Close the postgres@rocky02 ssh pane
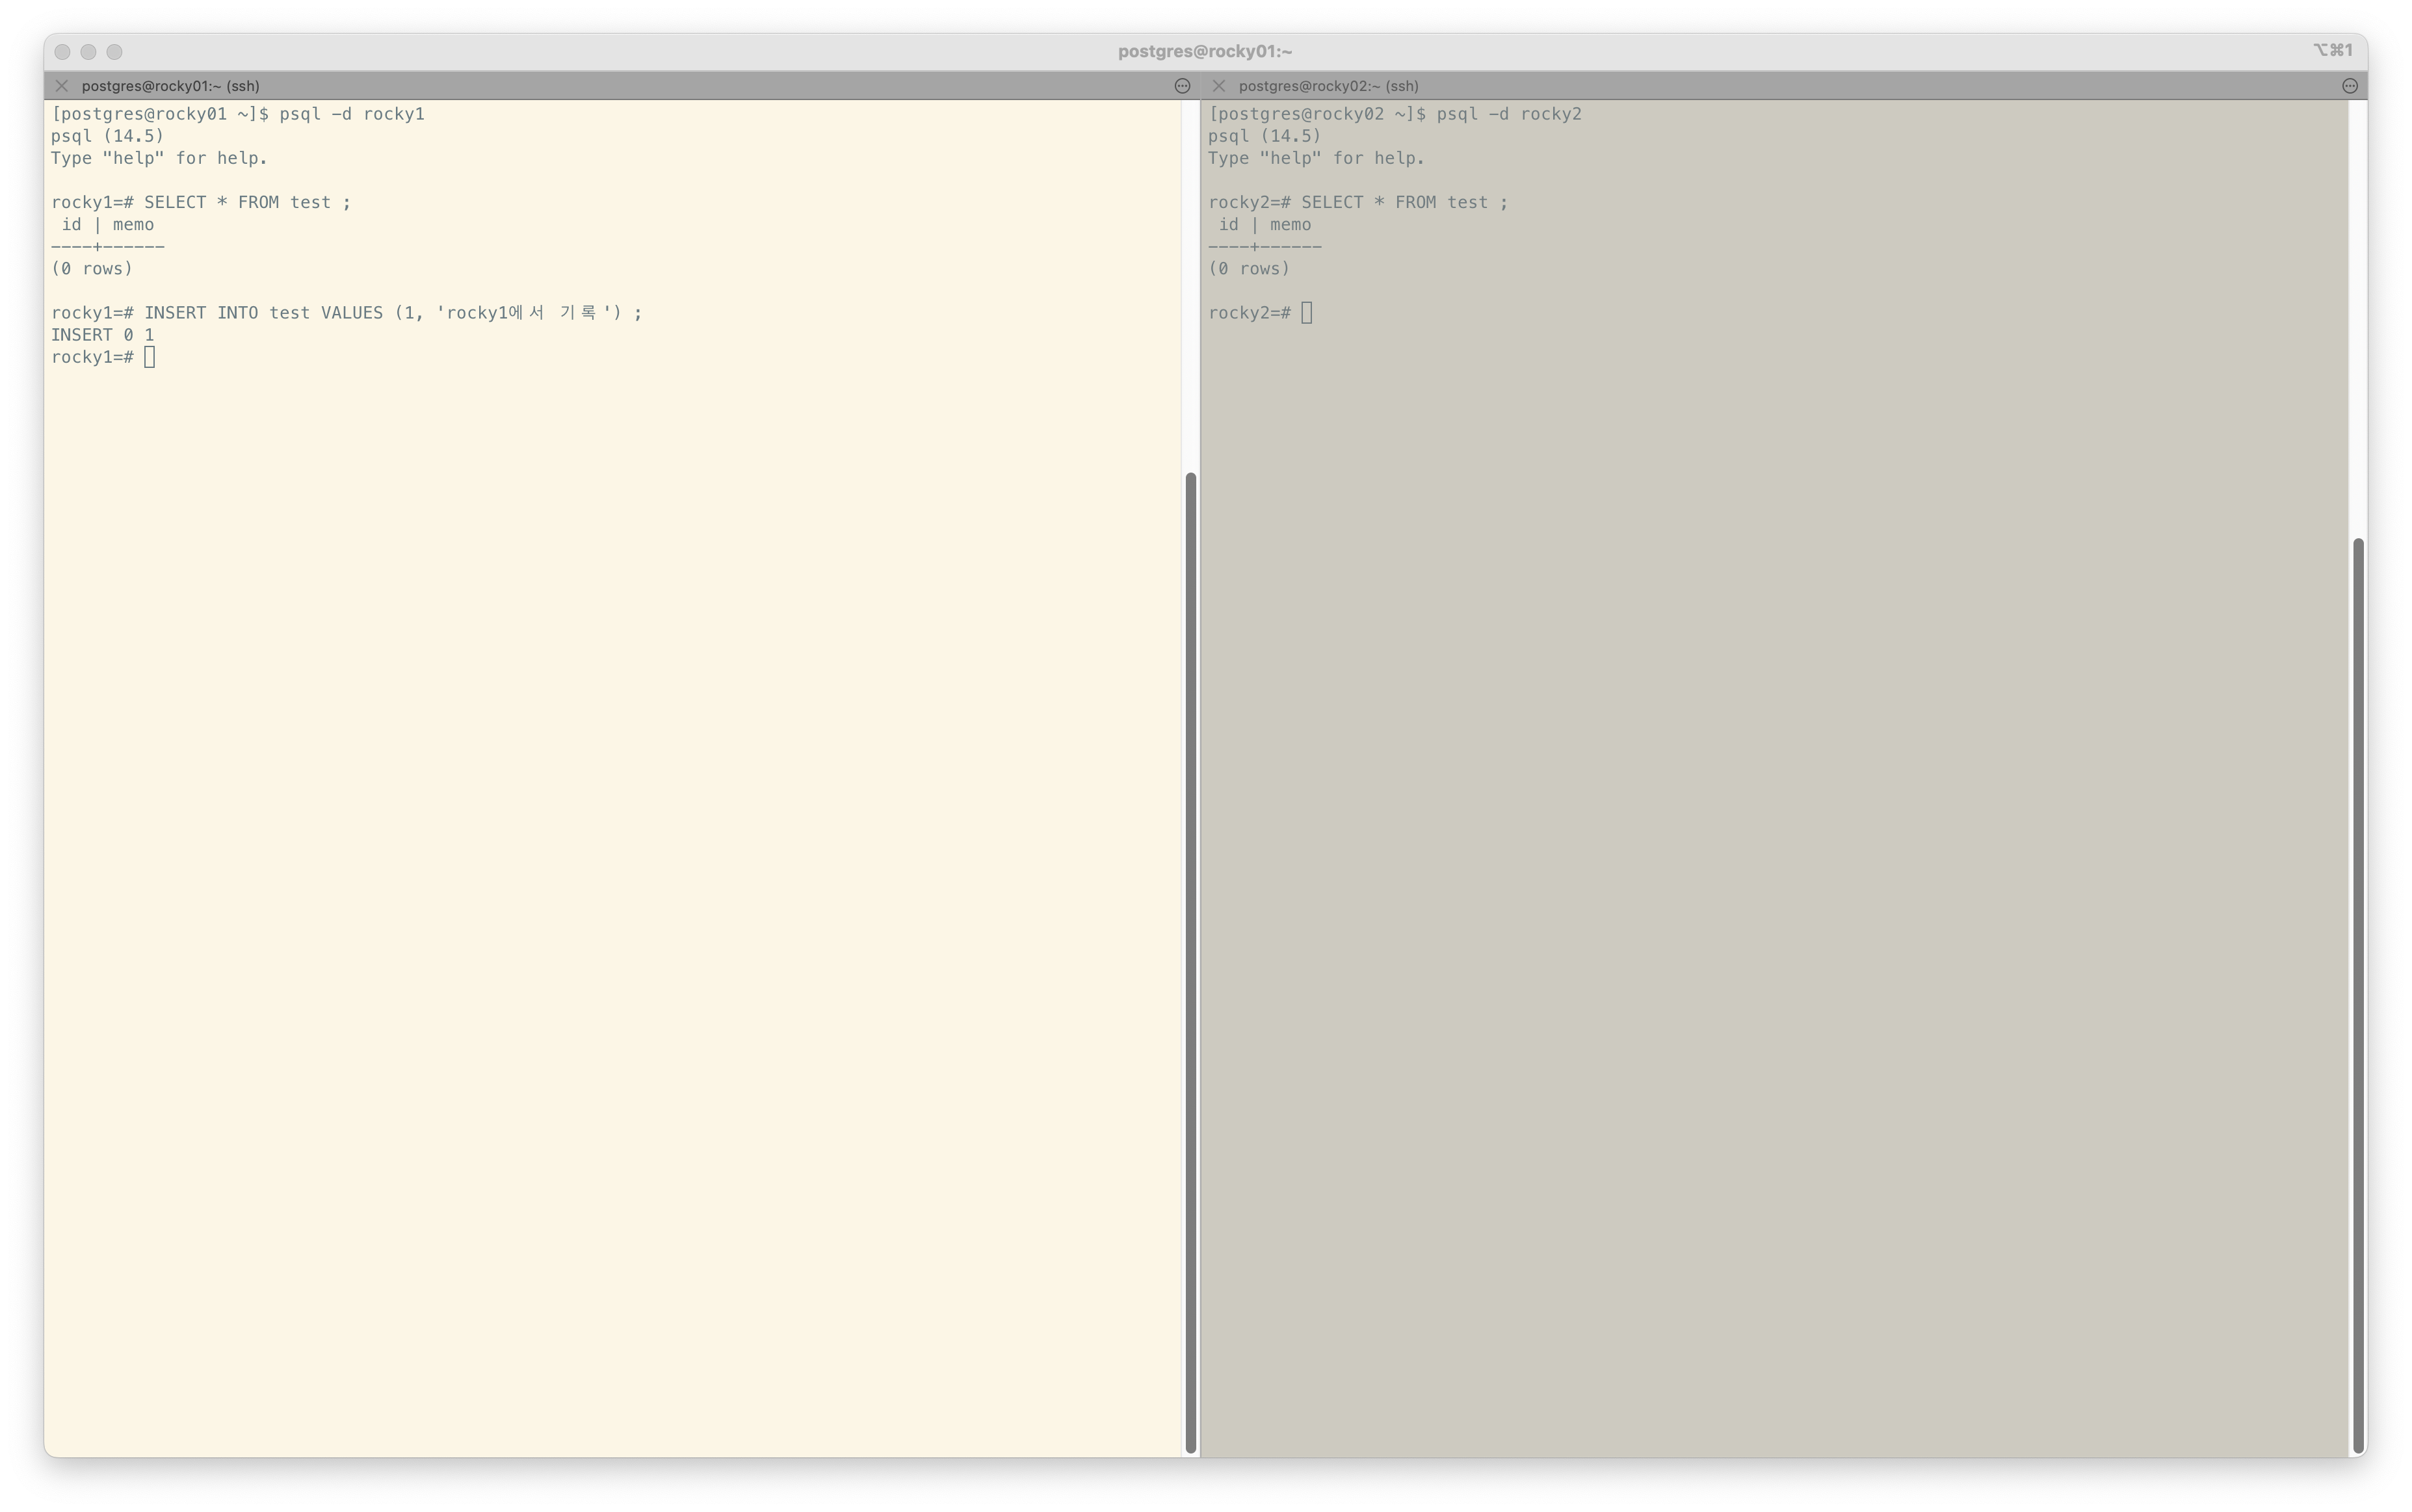This screenshot has width=2412, height=1512. tap(1218, 86)
